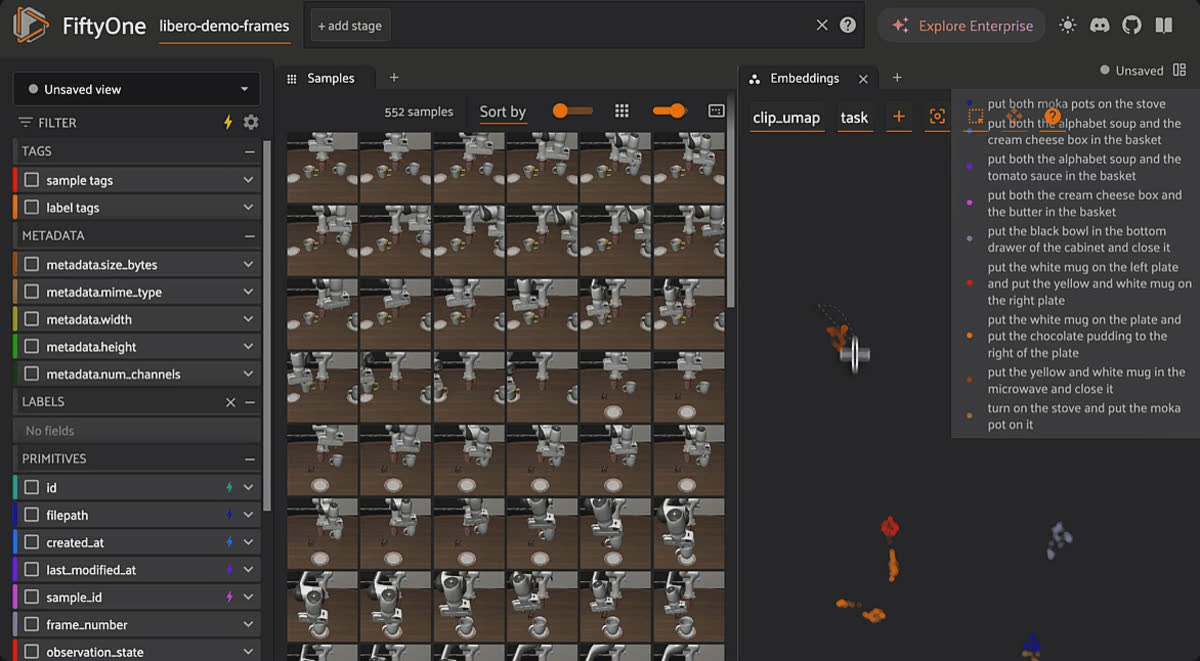The image size is (1200, 661).
Task: Toggle the panel layout split icon
Action: [x=1180, y=70]
